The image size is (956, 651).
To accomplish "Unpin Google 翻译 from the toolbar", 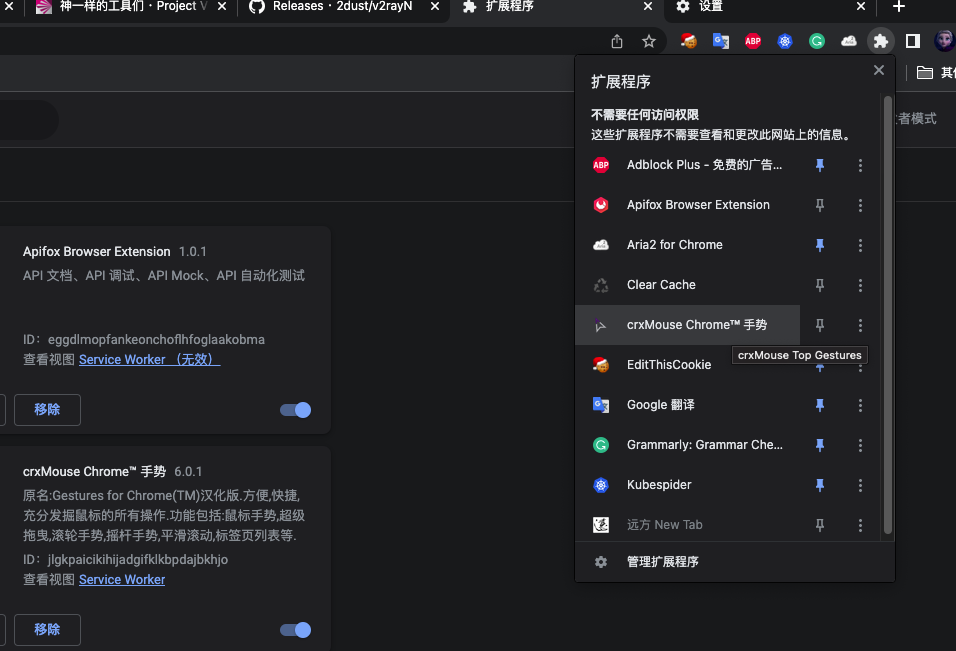I will (x=819, y=405).
